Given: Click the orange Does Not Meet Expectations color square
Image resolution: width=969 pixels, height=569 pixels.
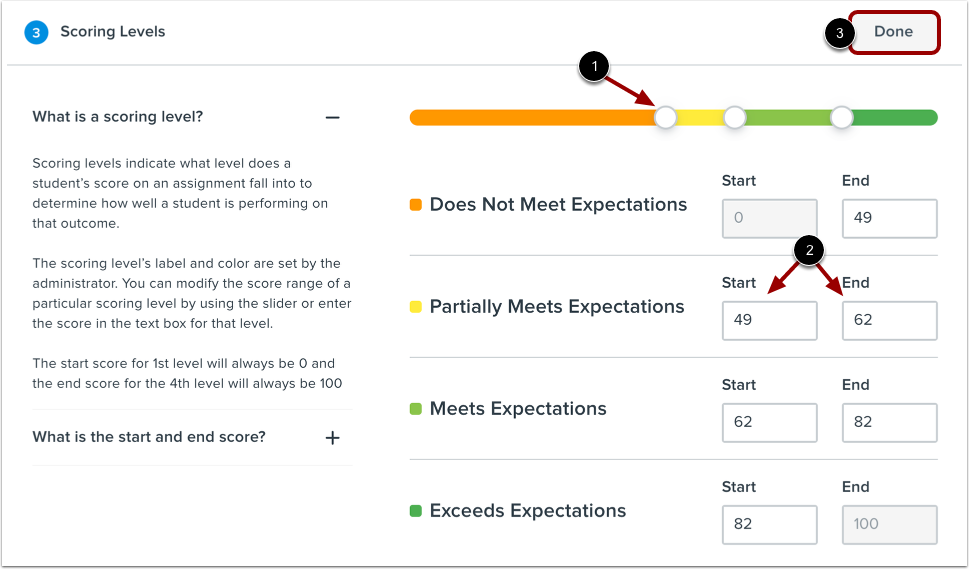Looking at the screenshot, I should 416,205.
